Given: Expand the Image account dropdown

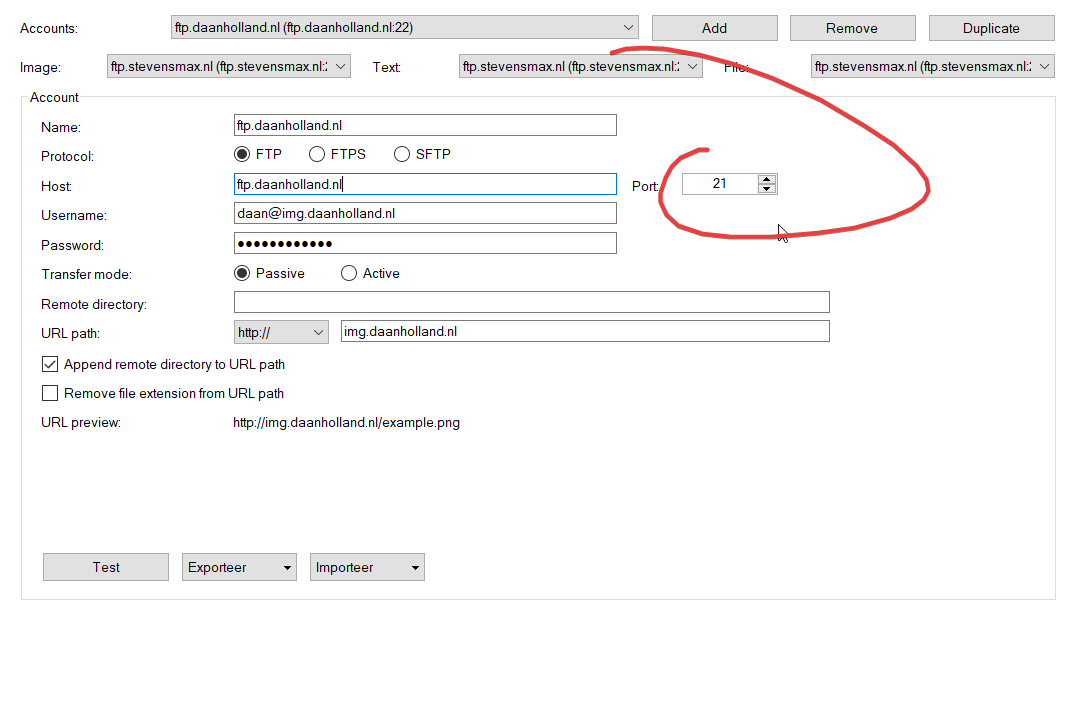Looking at the screenshot, I should [341, 67].
